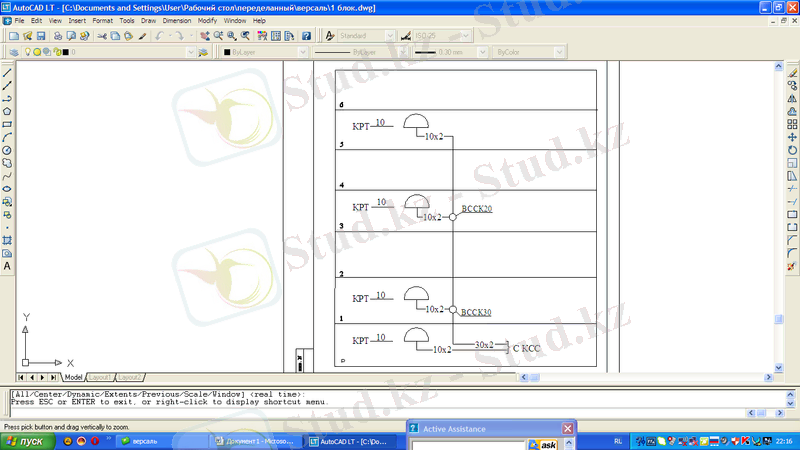Image resolution: width=800 pixels, height=450 pixels.
Task: Click the Zoom Realtime magnifier icon
Action: click(x=219, y=36)
